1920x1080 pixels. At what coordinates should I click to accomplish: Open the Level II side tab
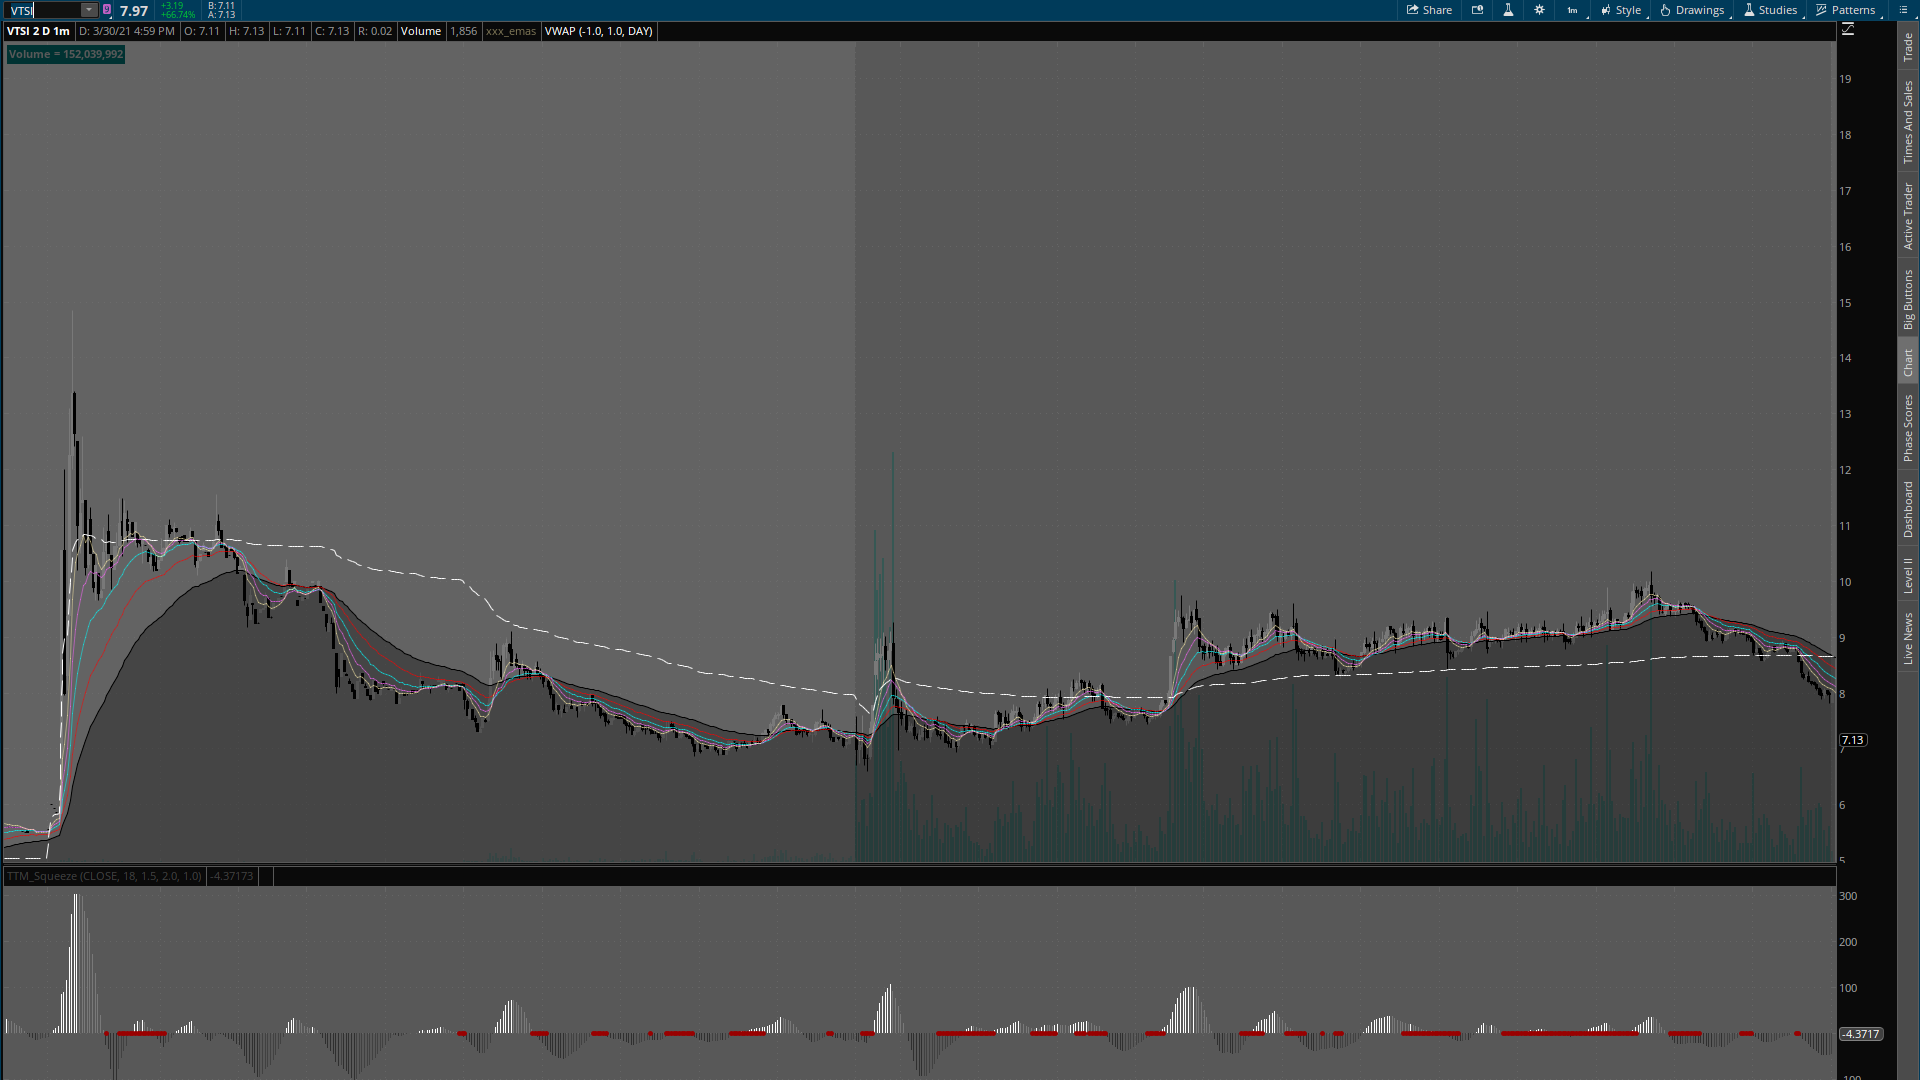1908,575
